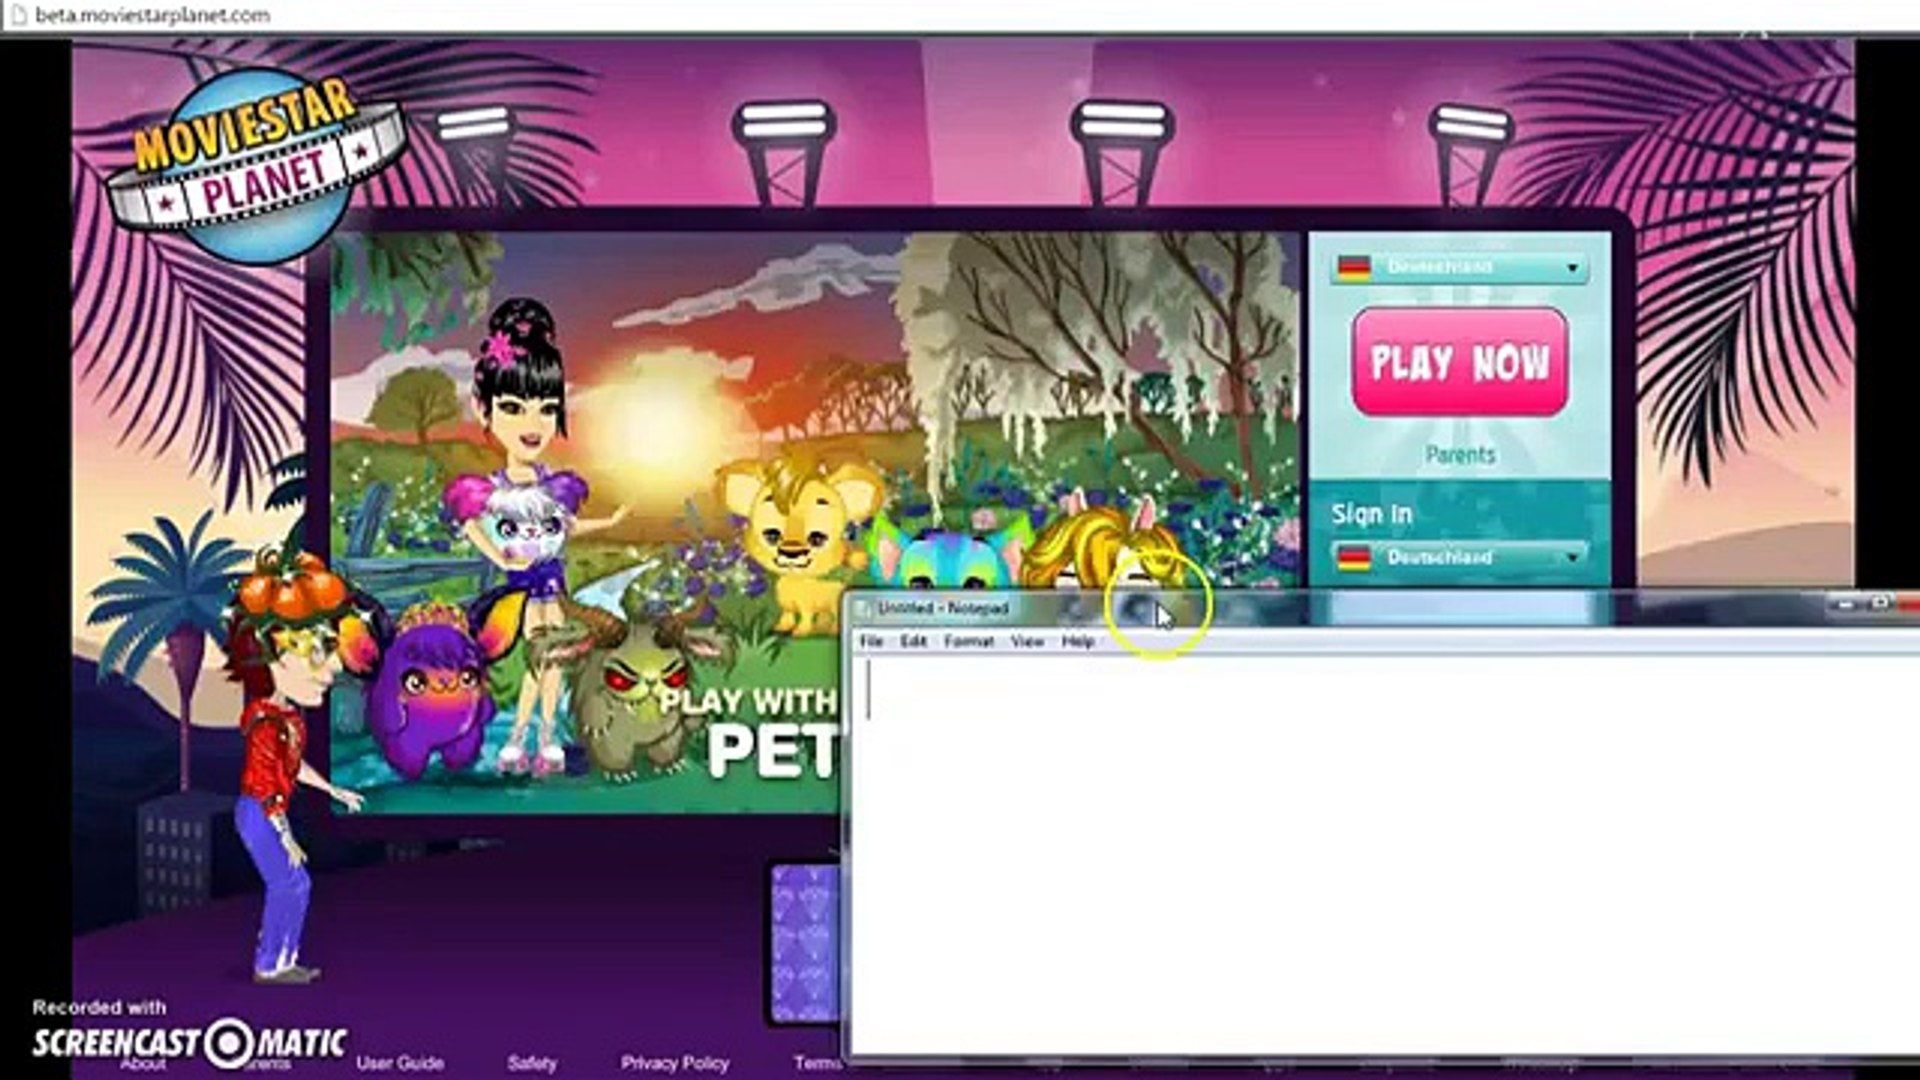This screenshot has width=1920, height=1080.
Task: Open Notepad's File menu
Action: pyautogui.click(x=871, y=641)
